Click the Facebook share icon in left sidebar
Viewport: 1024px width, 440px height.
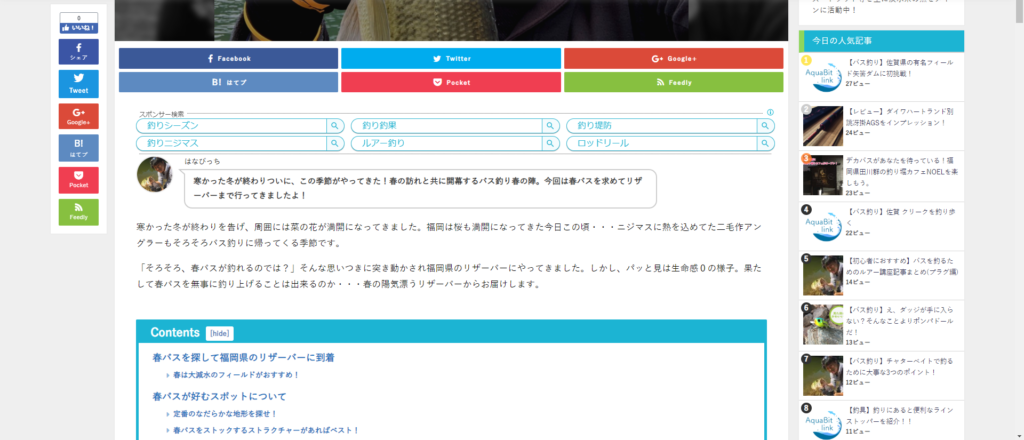click(x=78, y=52)
